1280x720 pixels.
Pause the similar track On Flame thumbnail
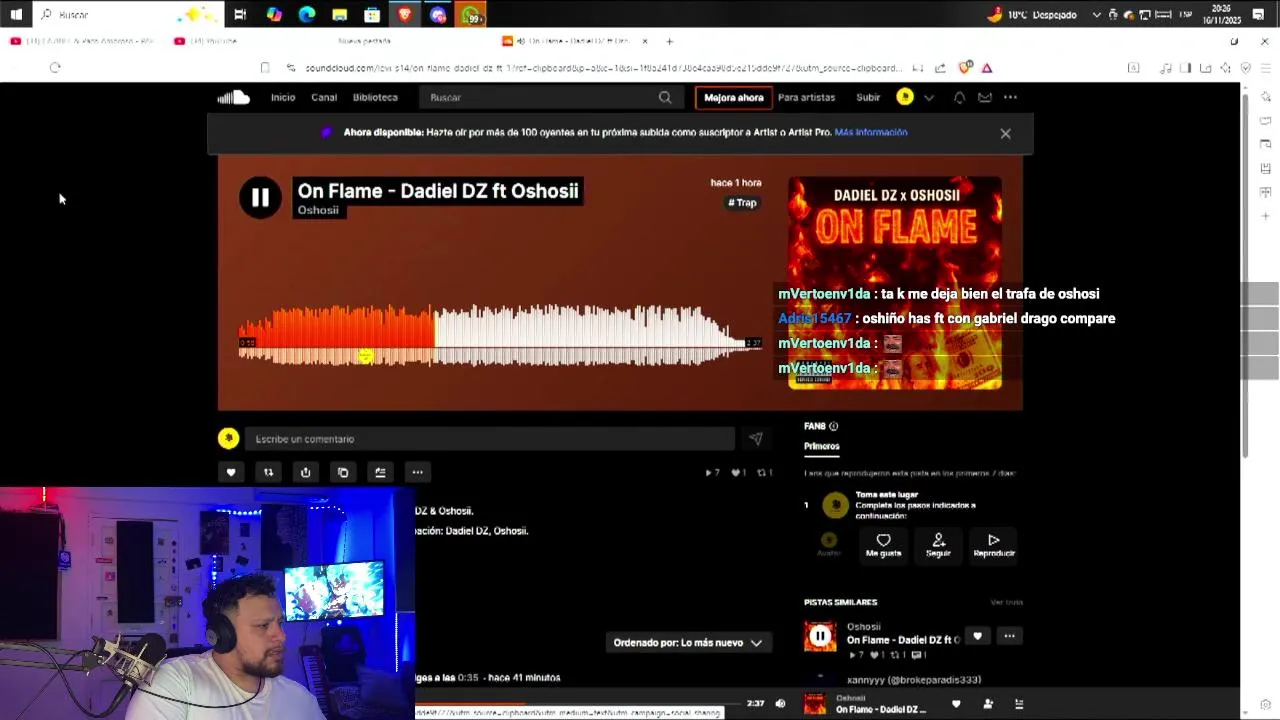pyautogui.click(x=820, y=636)
